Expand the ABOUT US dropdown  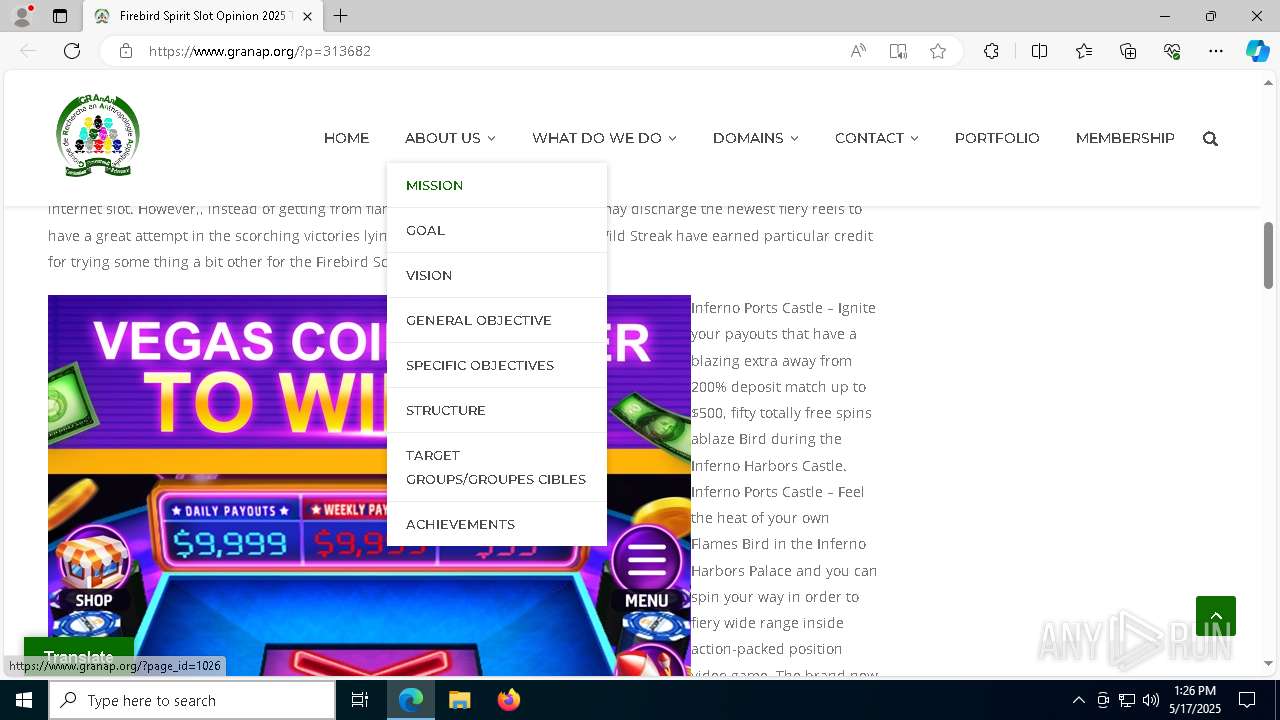pos(450,138)
